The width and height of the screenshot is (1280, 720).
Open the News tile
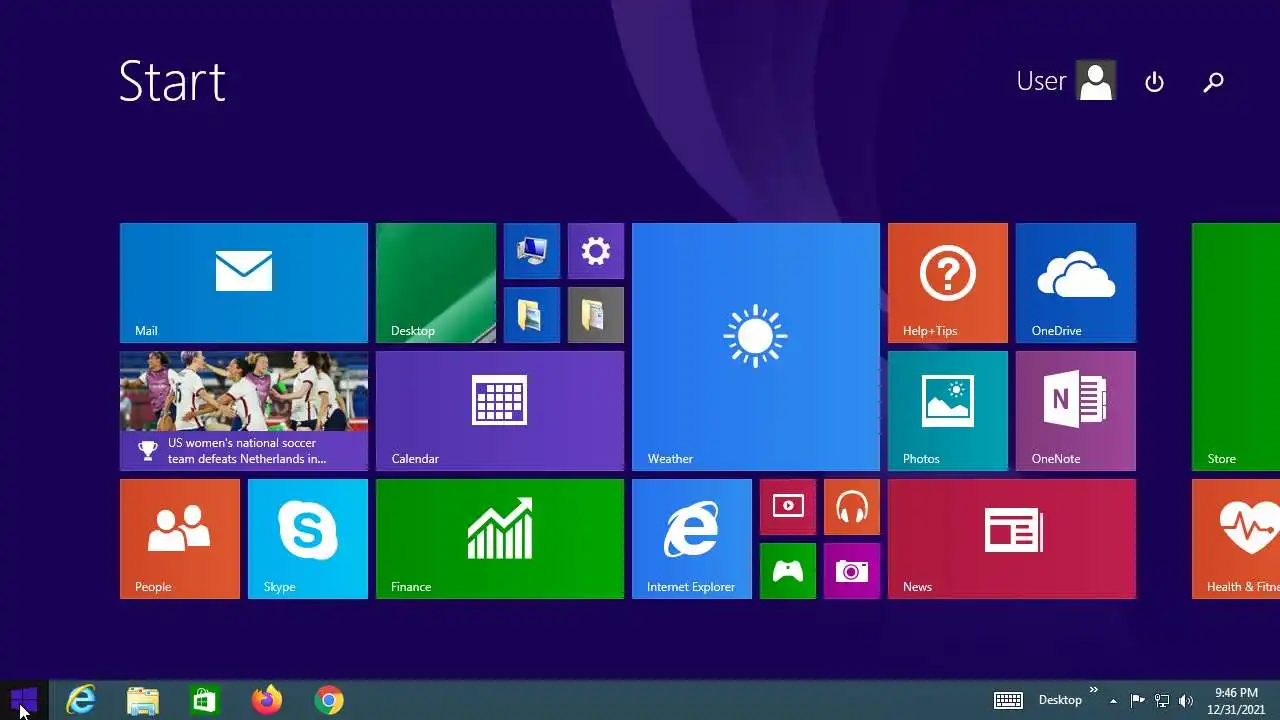coord(1012,539)
